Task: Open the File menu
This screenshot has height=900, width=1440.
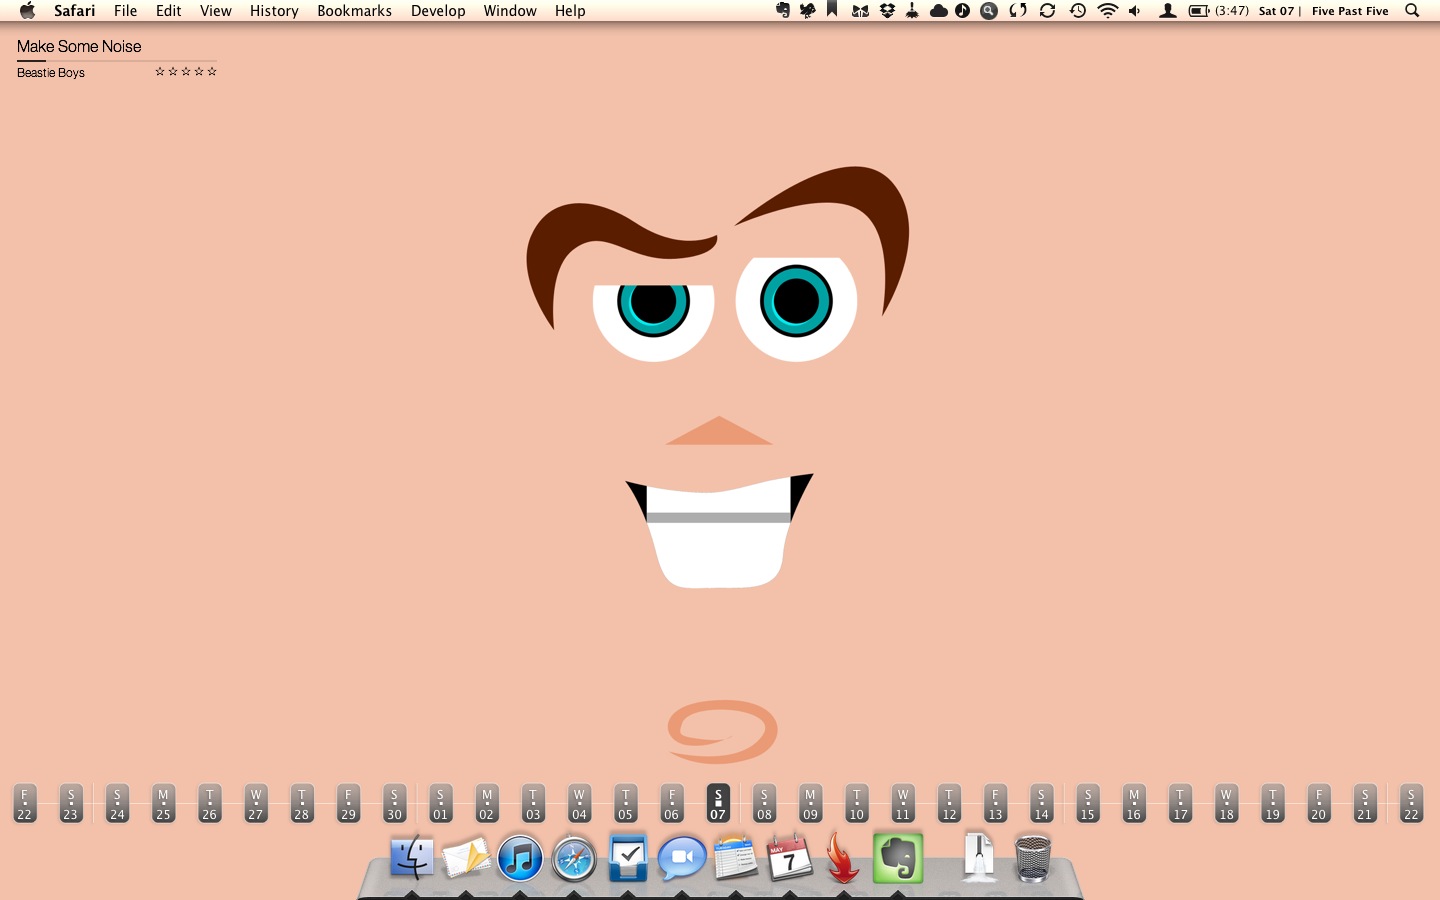Action: (x=126, y=11)
